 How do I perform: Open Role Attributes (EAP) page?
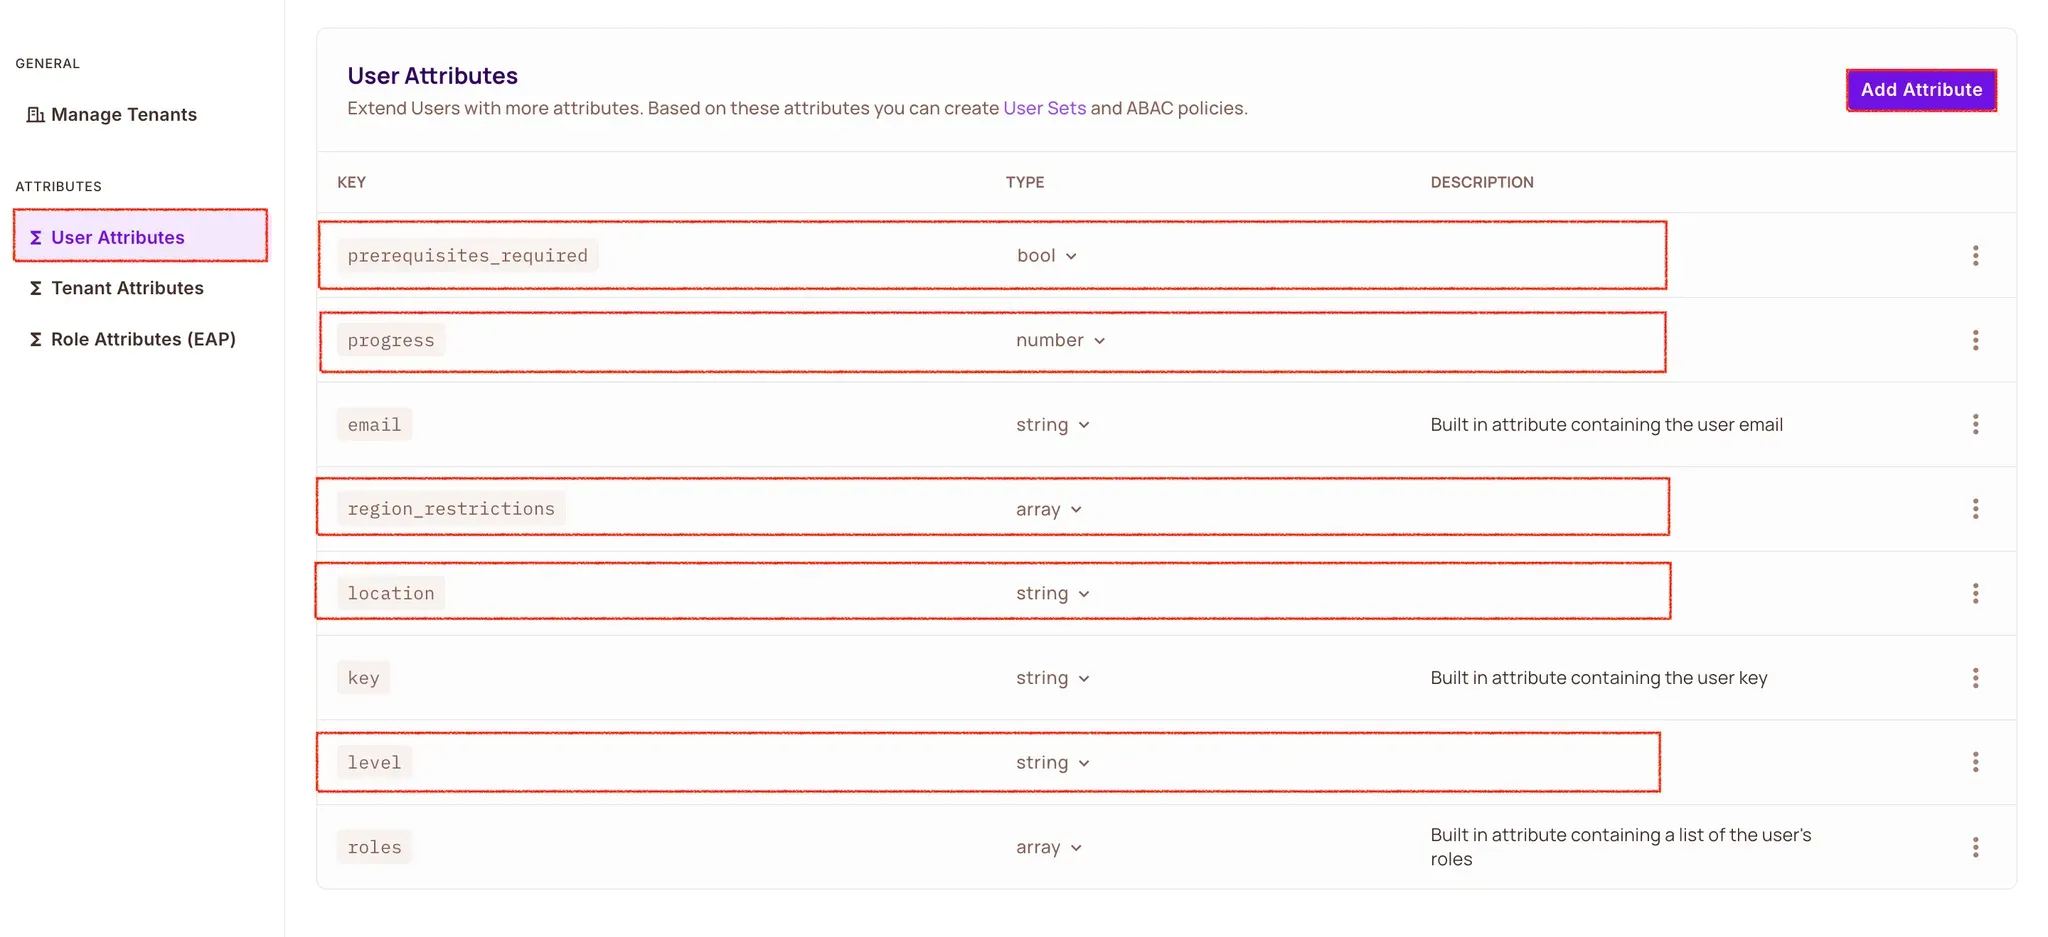pos(143,339)
